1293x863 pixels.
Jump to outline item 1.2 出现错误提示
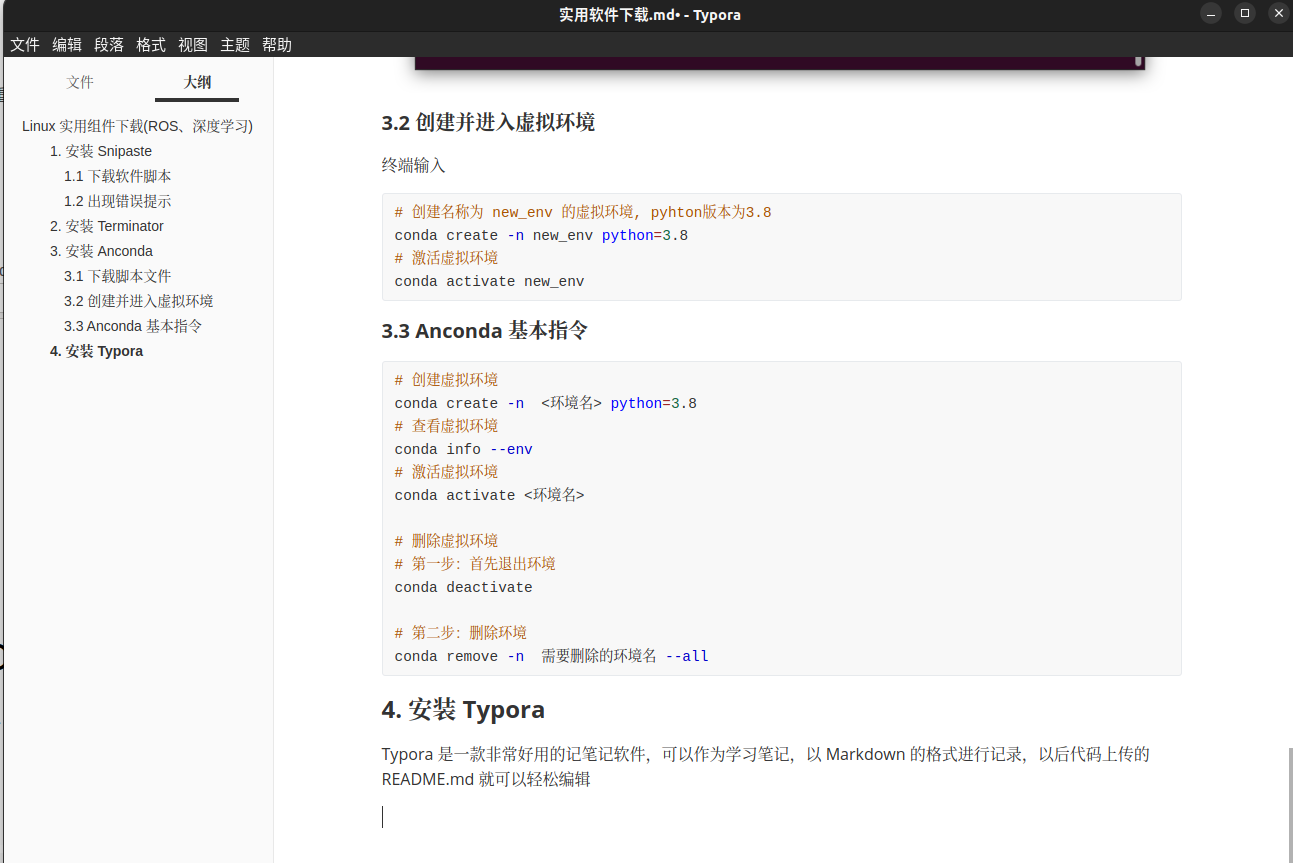coord(118,201)
